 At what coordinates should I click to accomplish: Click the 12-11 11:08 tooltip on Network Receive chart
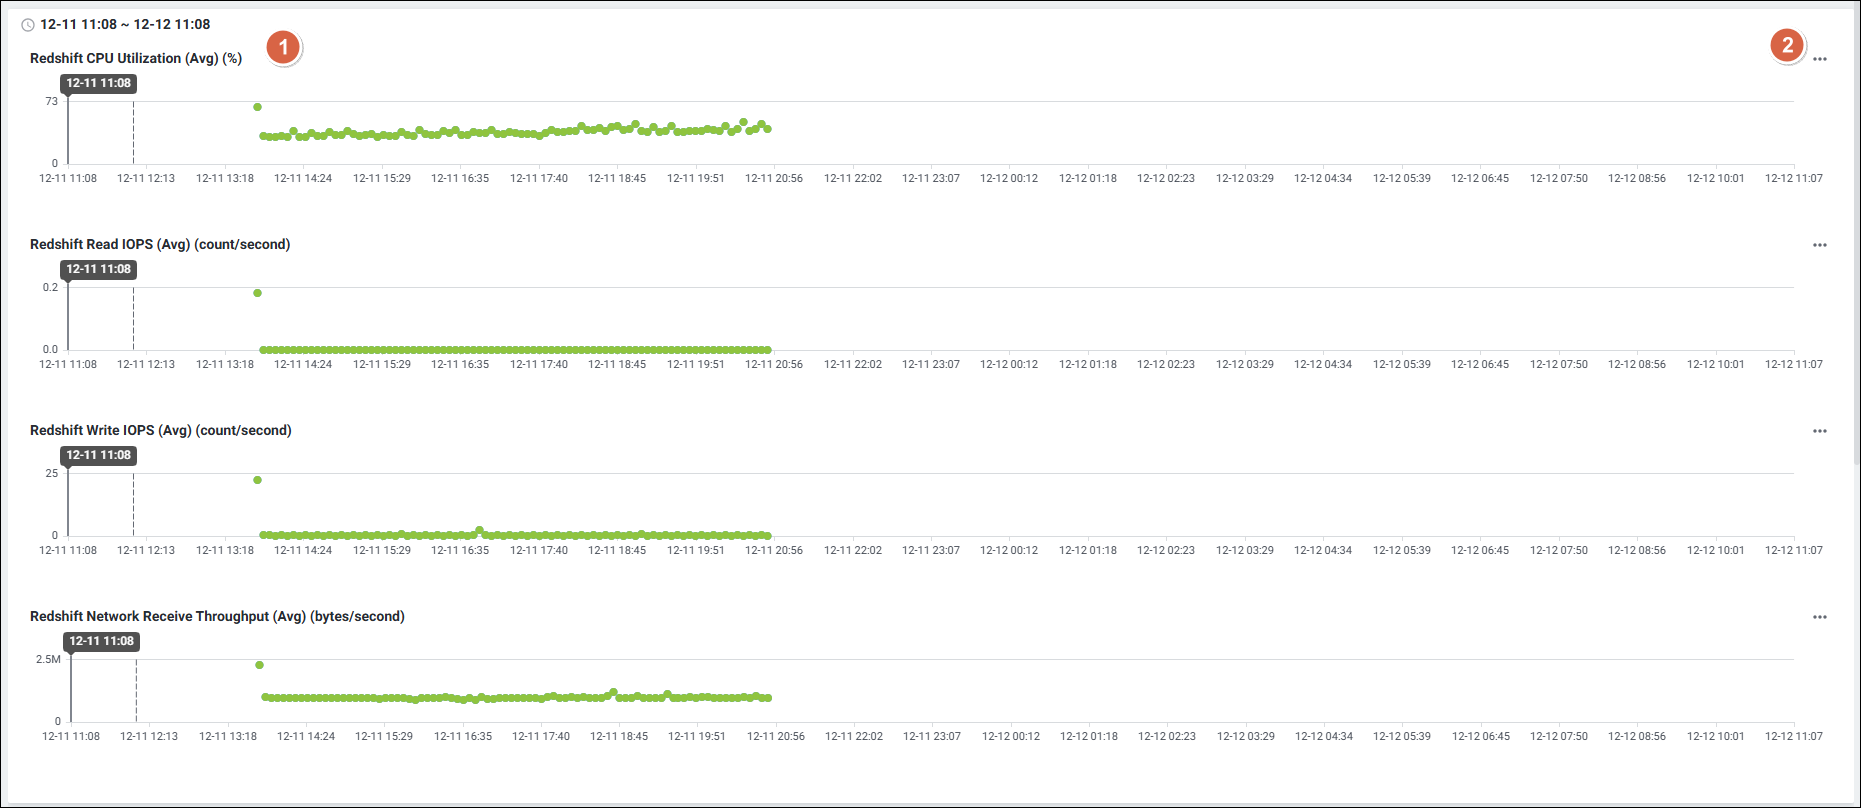click(x=101, y=641)
